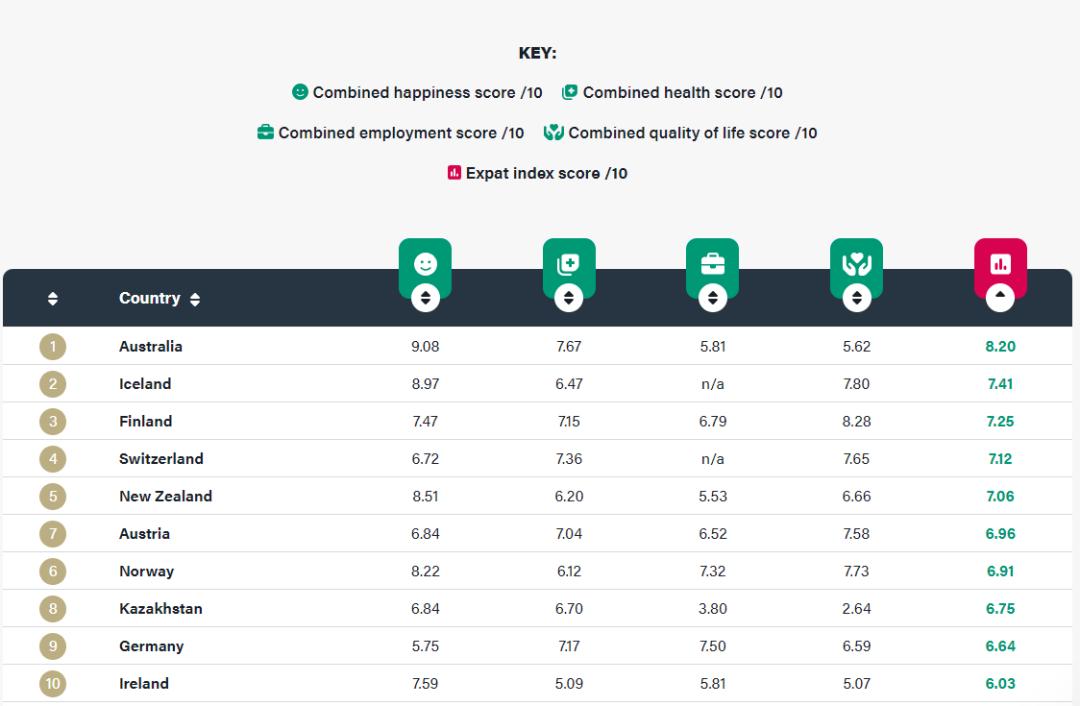Click the red expat index icon header
Screen dimensions: 1080x706
click(1001, 264)
